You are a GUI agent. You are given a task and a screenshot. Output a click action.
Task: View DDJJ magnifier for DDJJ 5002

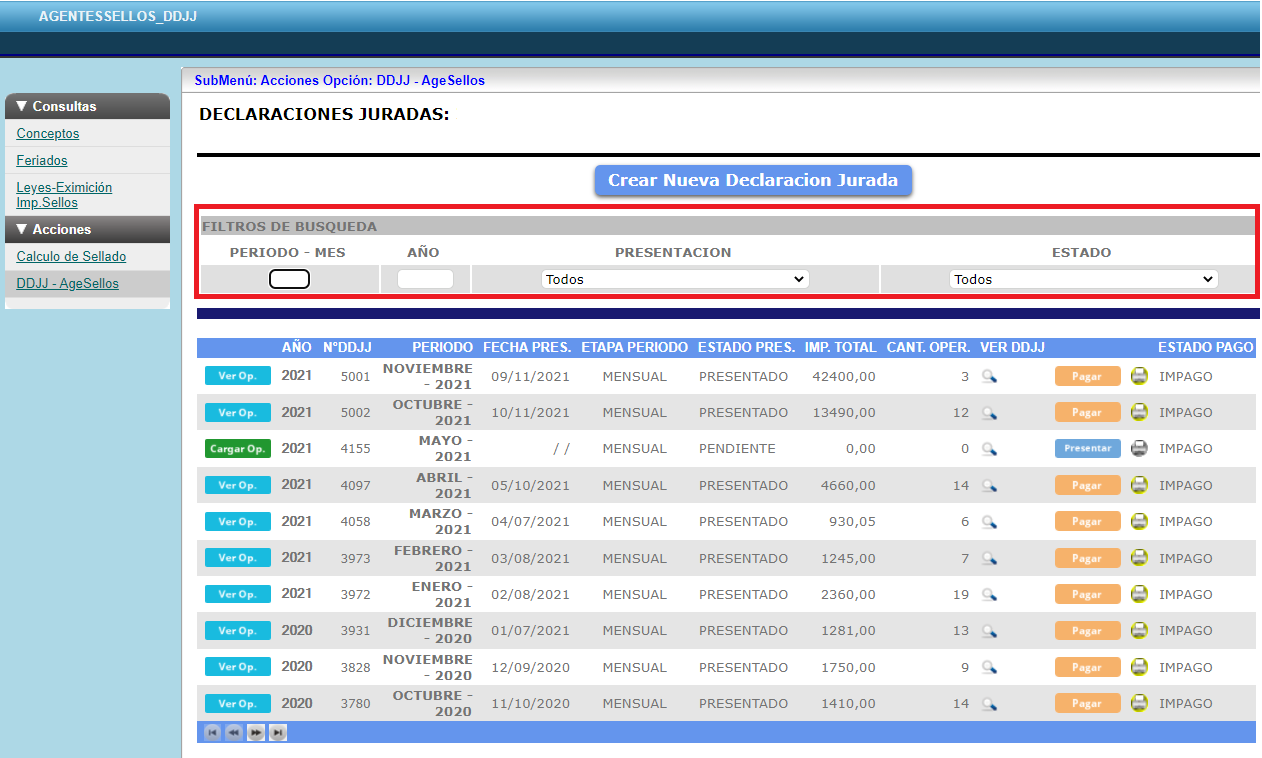click(989, 413)
